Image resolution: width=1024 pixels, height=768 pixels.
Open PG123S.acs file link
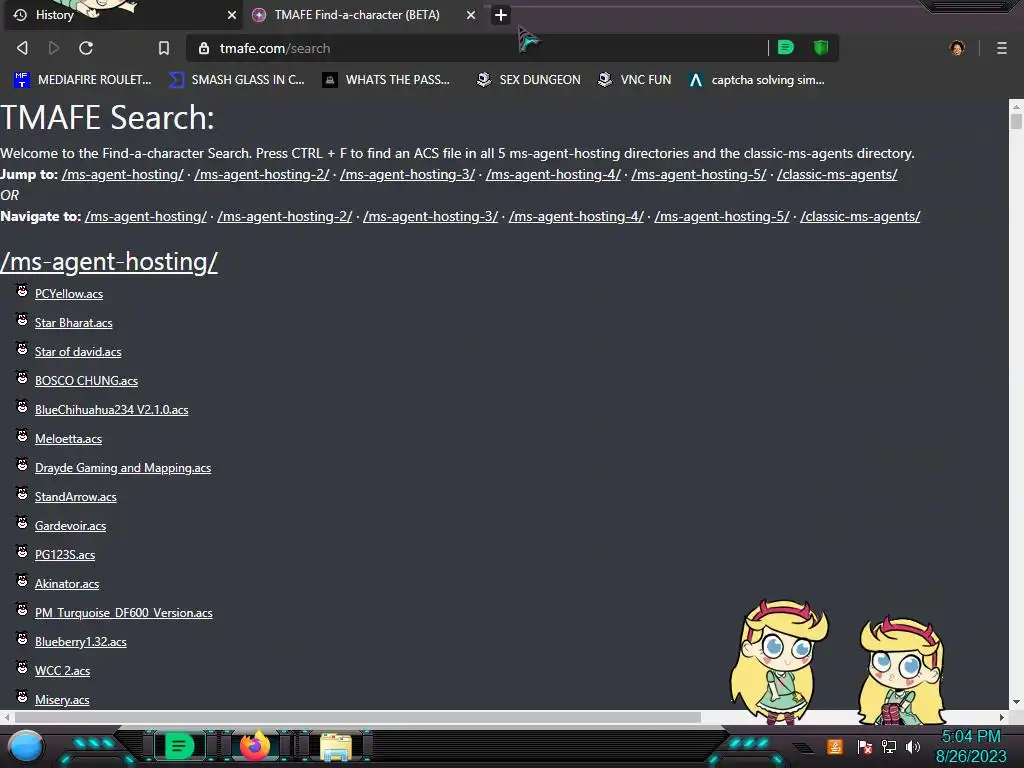[x=65, y=555]
